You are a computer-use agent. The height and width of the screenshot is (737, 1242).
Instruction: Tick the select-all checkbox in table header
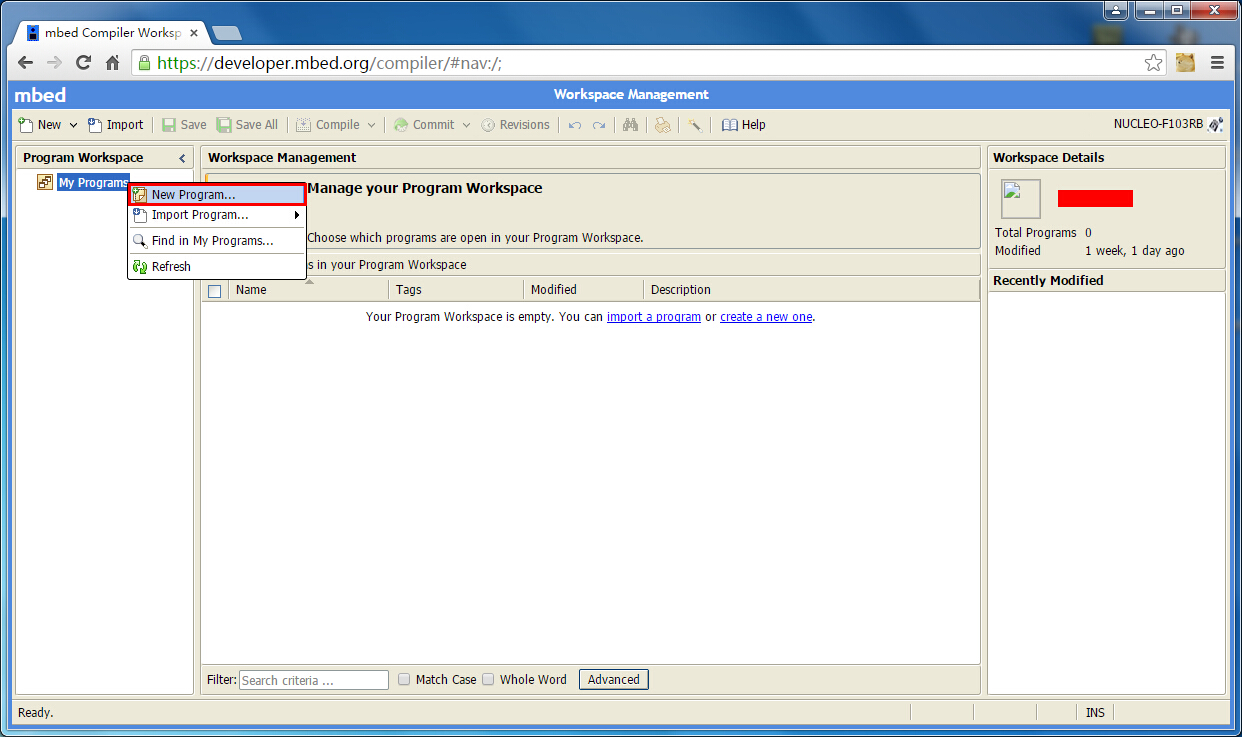[214, 291]
